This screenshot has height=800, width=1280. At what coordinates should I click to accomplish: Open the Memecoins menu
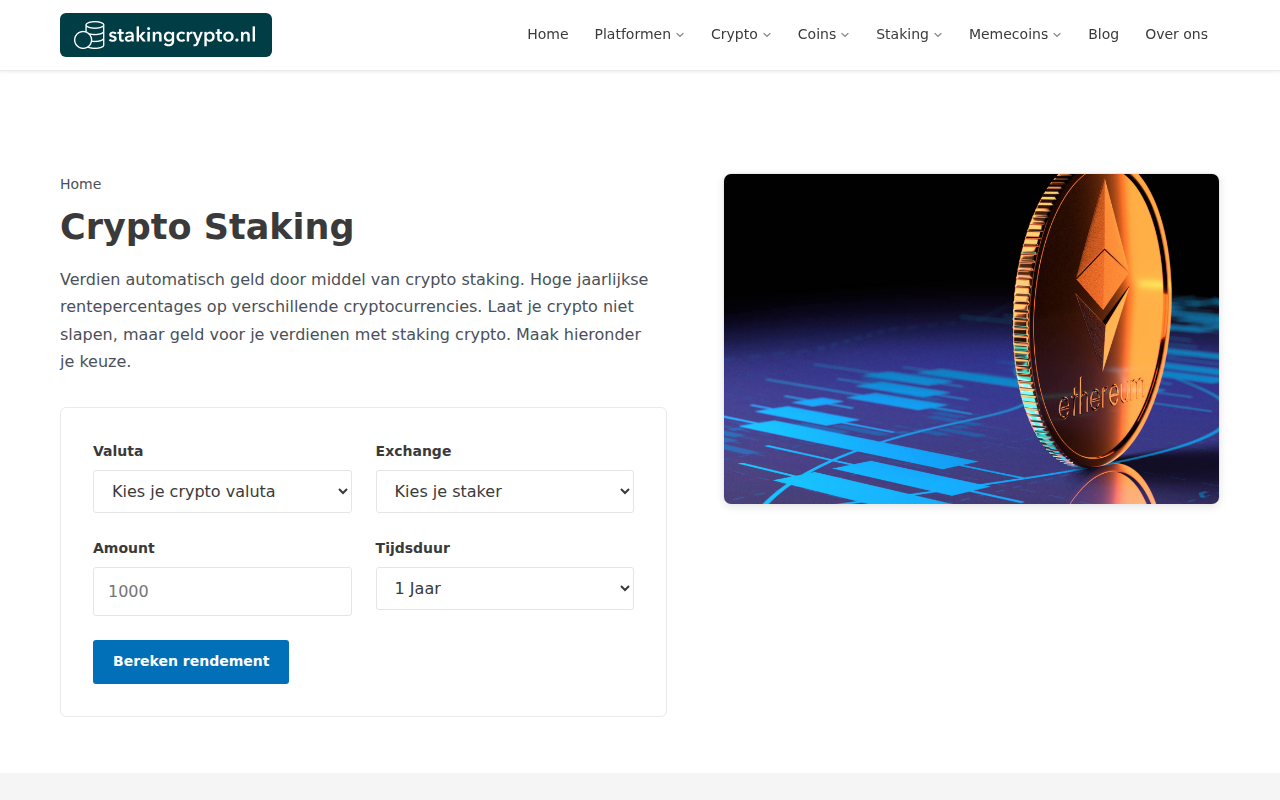pyautogui.click(x=1008, y=34)
